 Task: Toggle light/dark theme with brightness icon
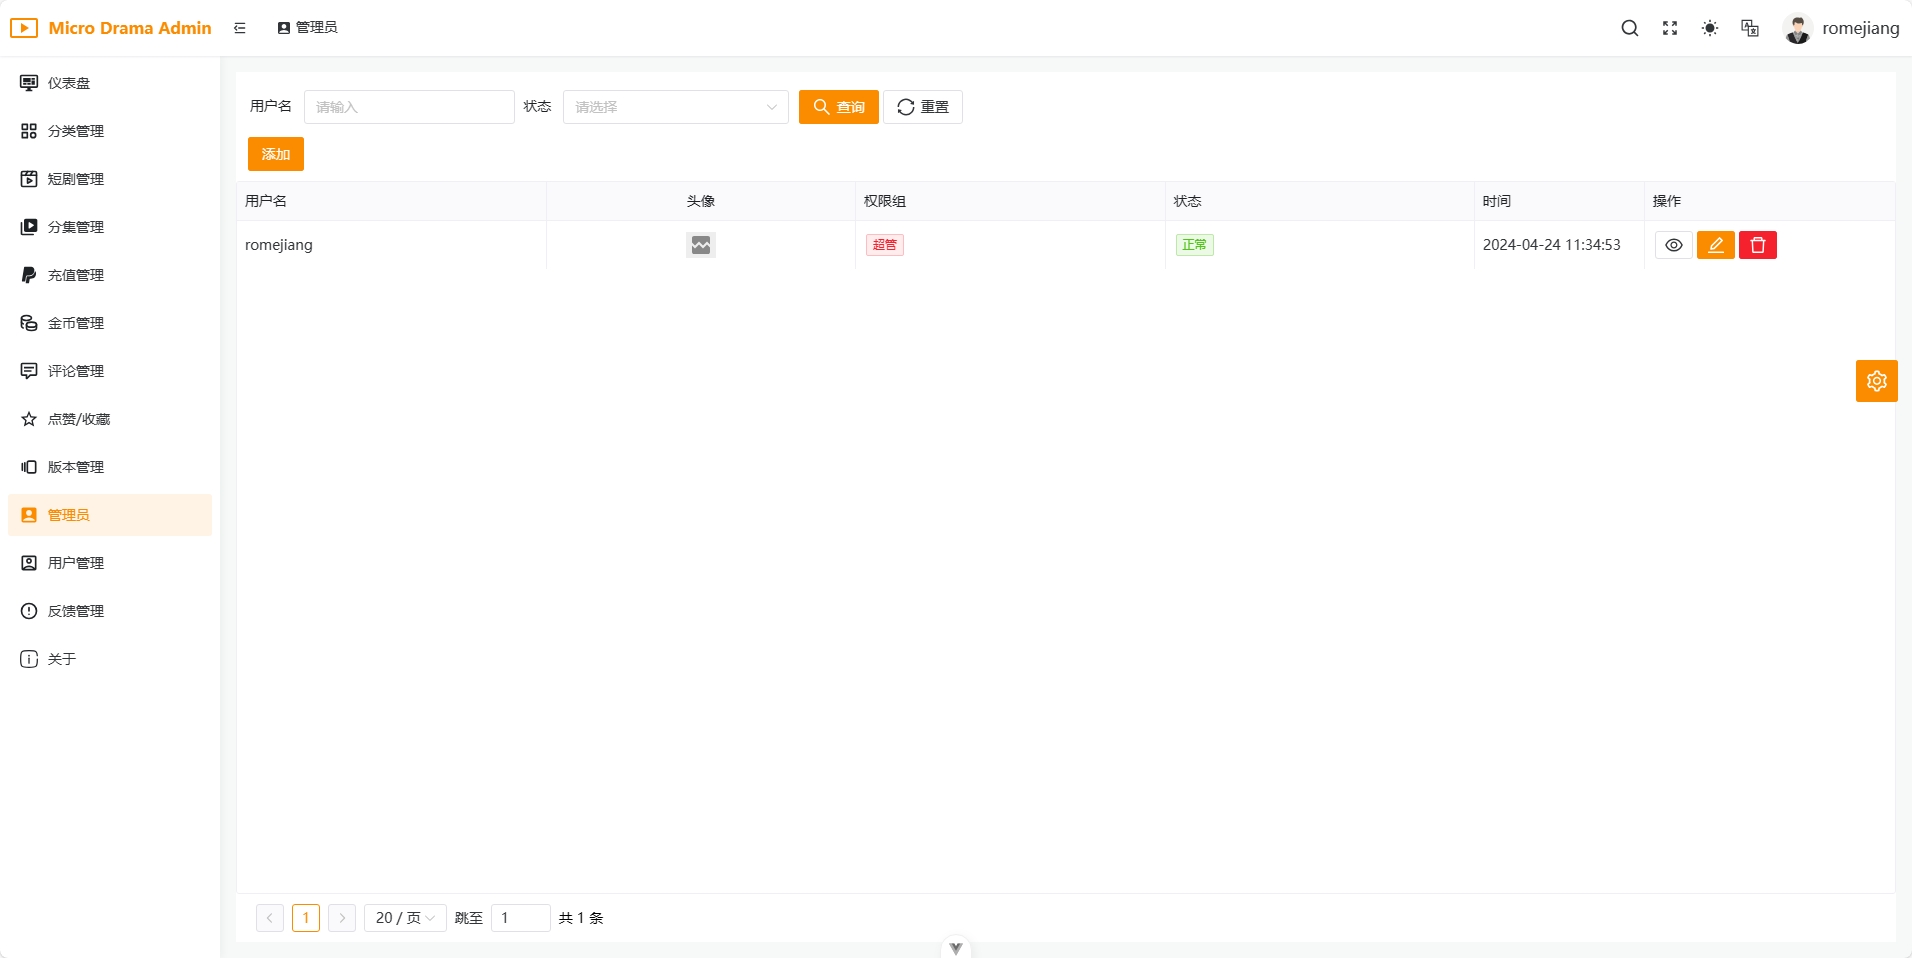[x=1709, y=28]
